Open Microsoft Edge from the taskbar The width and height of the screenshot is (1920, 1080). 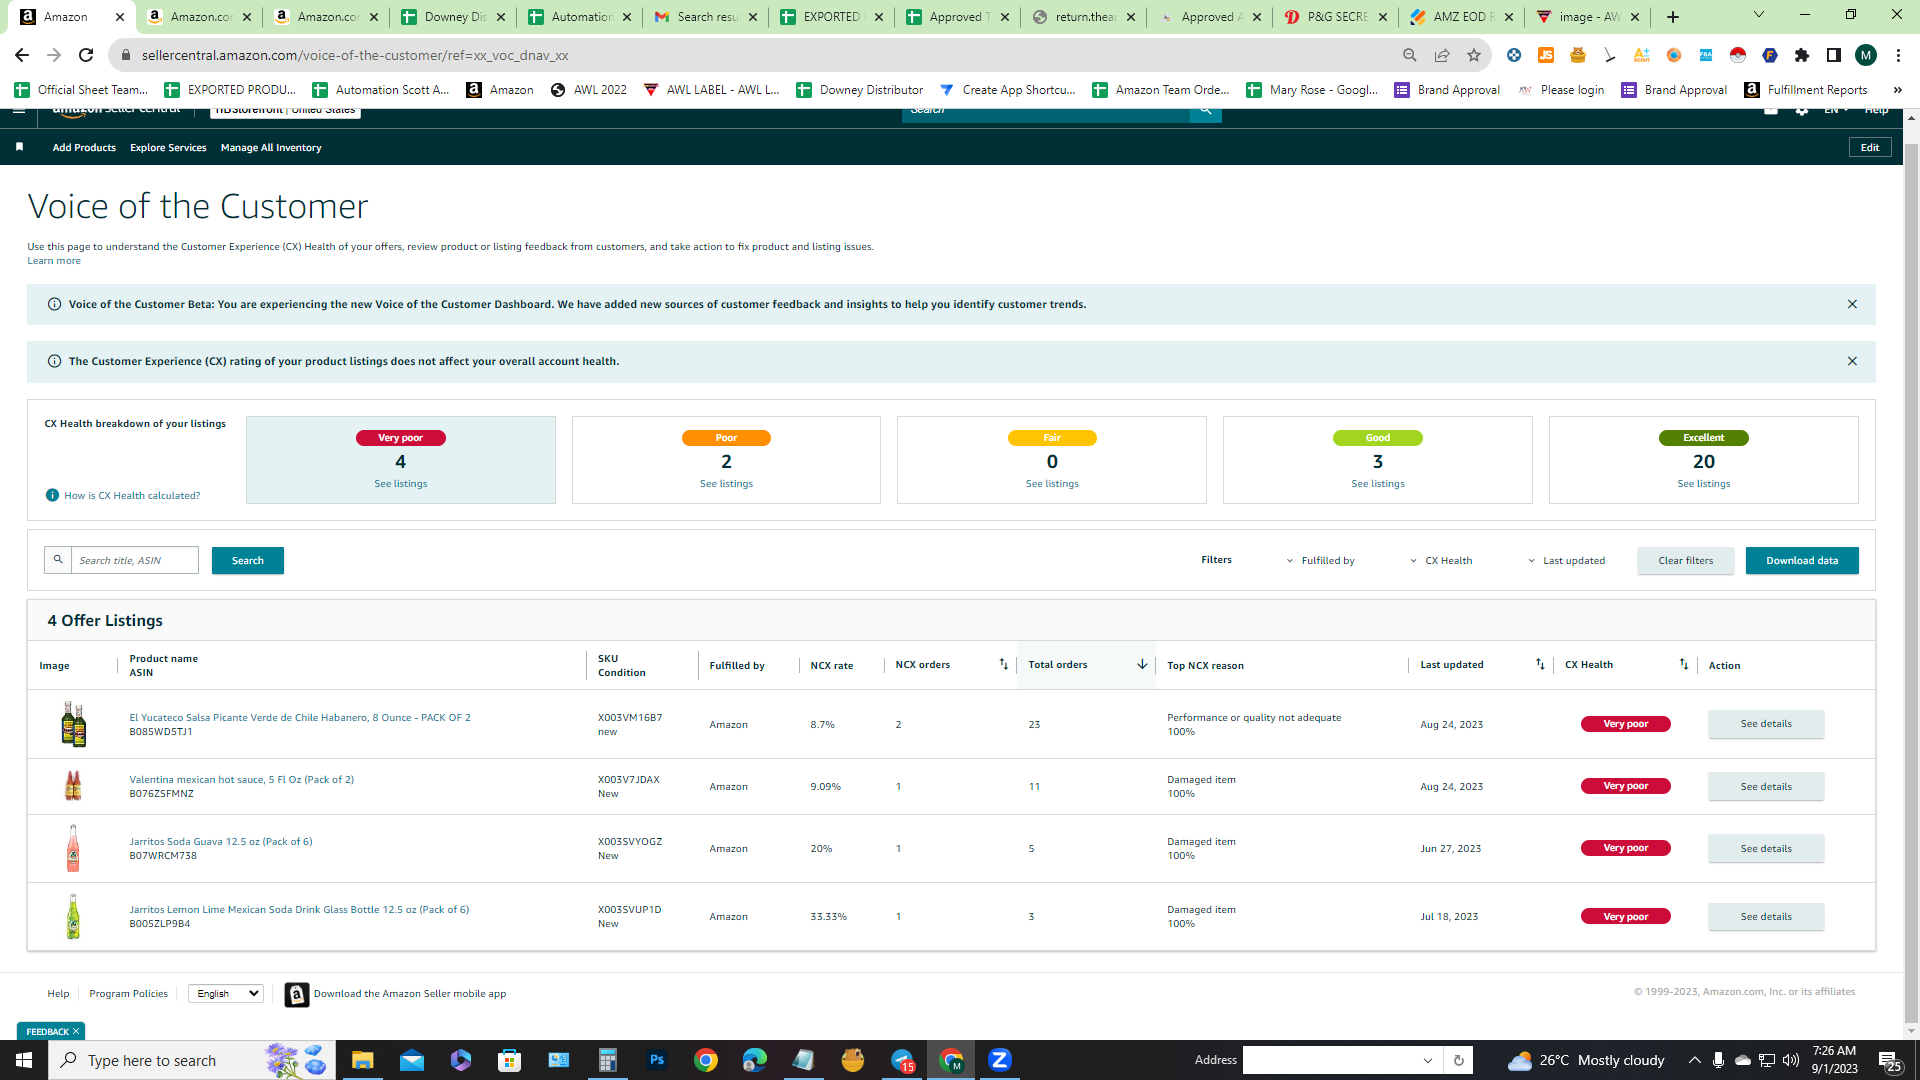point(754,1060)
